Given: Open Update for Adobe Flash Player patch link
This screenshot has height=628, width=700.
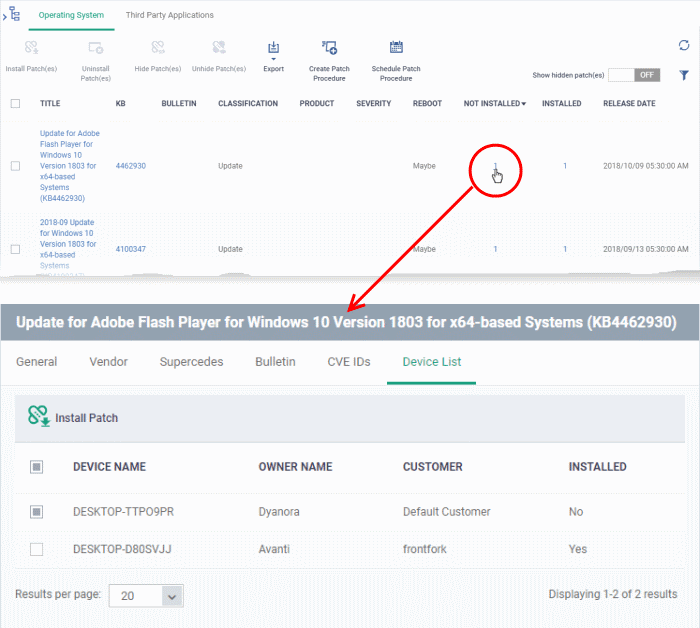Looking at the screenshot, I should [70, 166].
